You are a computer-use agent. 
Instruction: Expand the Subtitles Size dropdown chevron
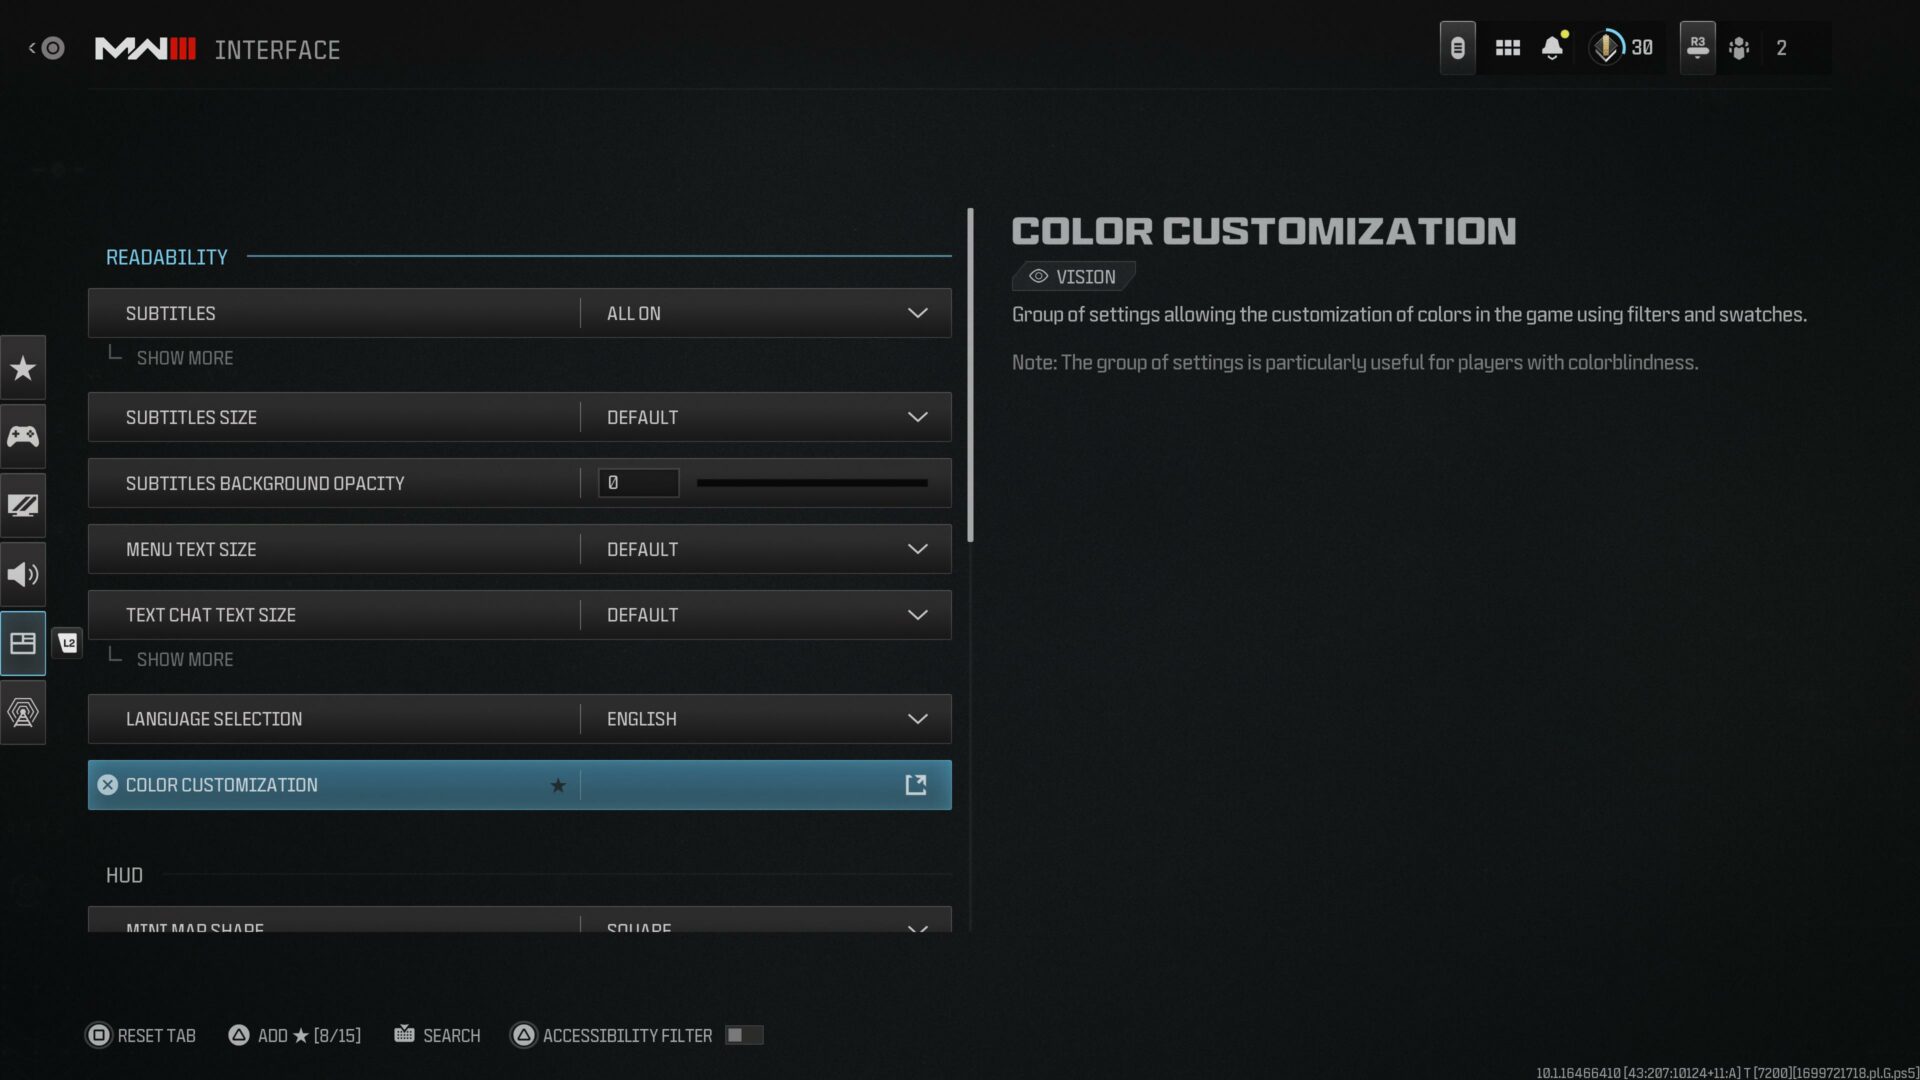coord(917,417)
